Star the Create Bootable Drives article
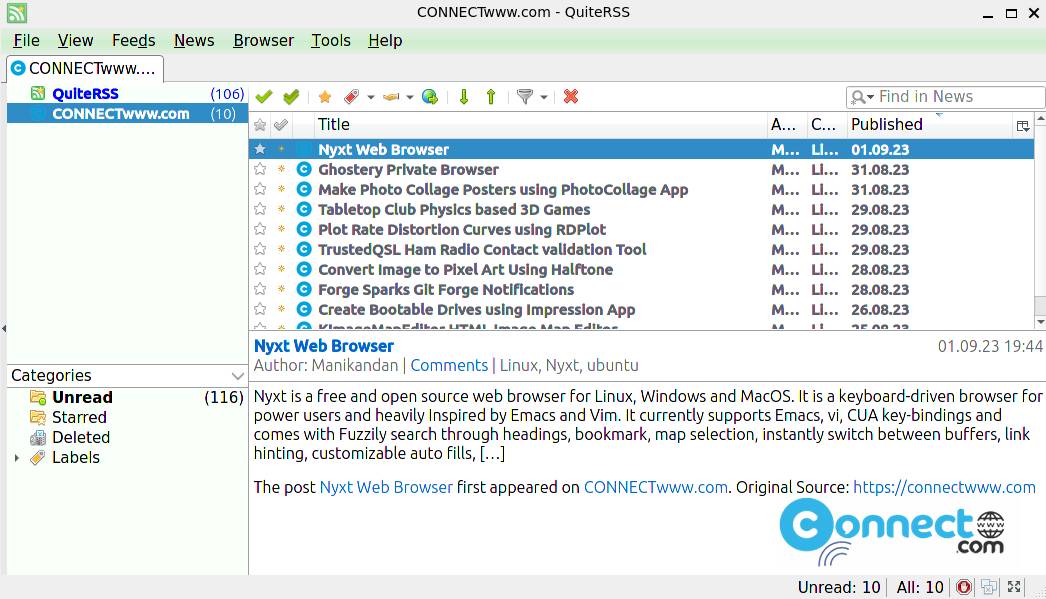 pyautogui.click(x=260, y=310)
